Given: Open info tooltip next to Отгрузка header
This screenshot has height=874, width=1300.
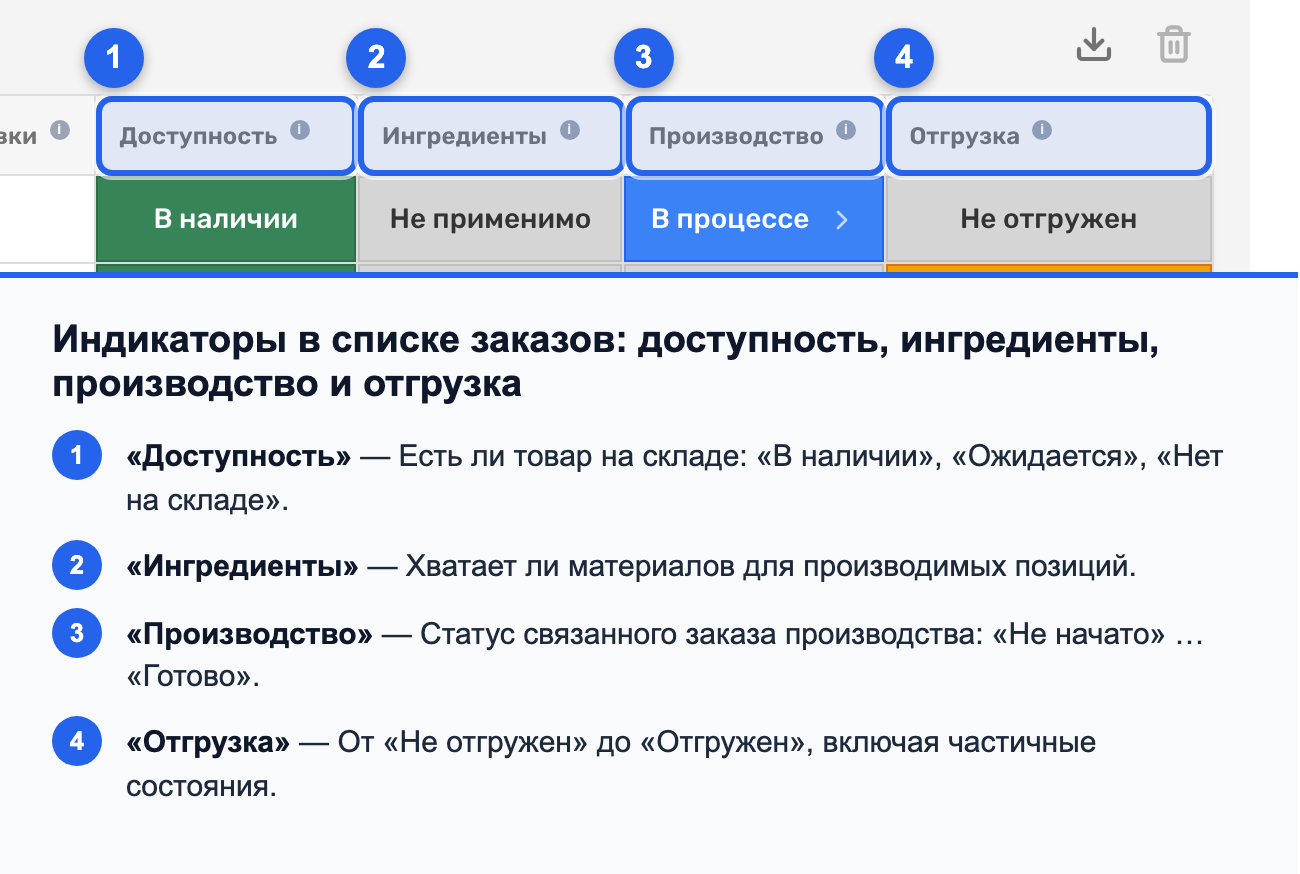Looking at the screenshot, I should pyautogui.click(x=1042, y=130).
